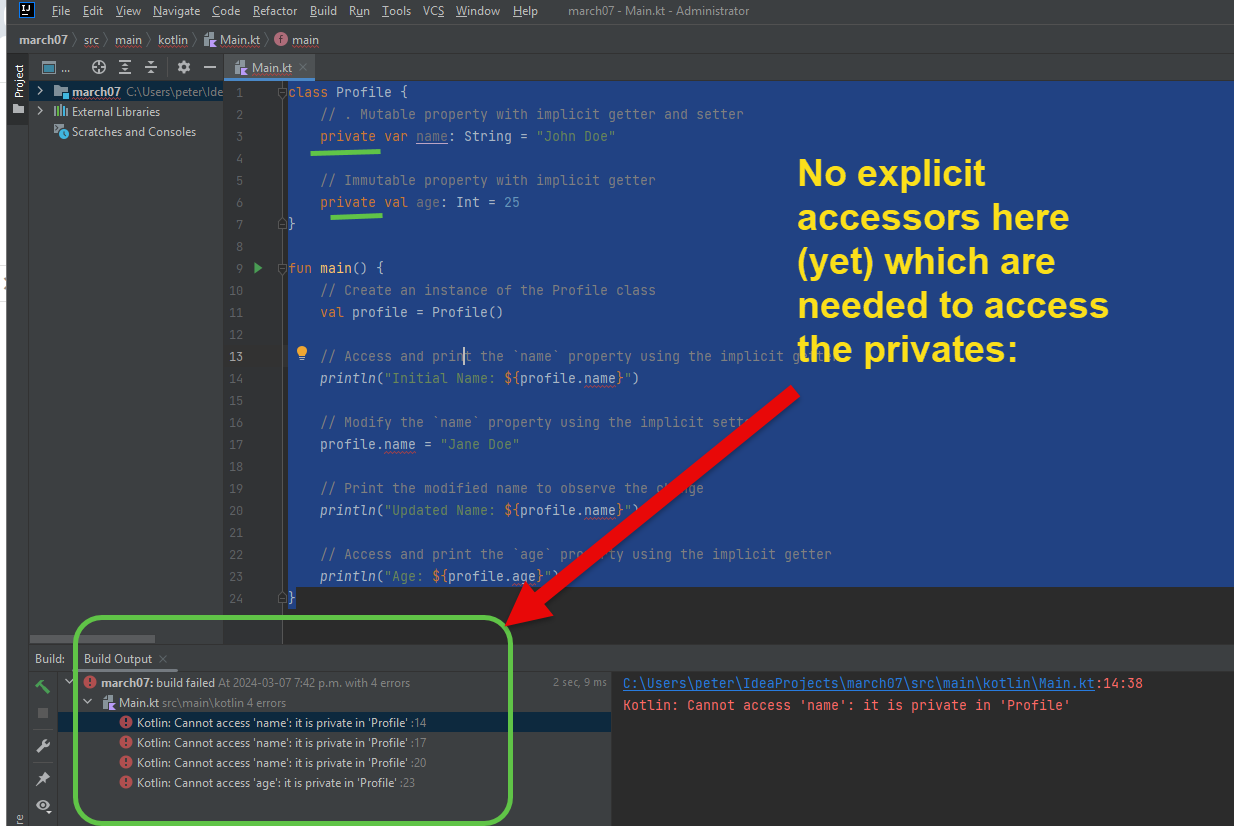Click the Build: panel label
This screenshot has height=826, width=1234.
click(x=50, y=658)
